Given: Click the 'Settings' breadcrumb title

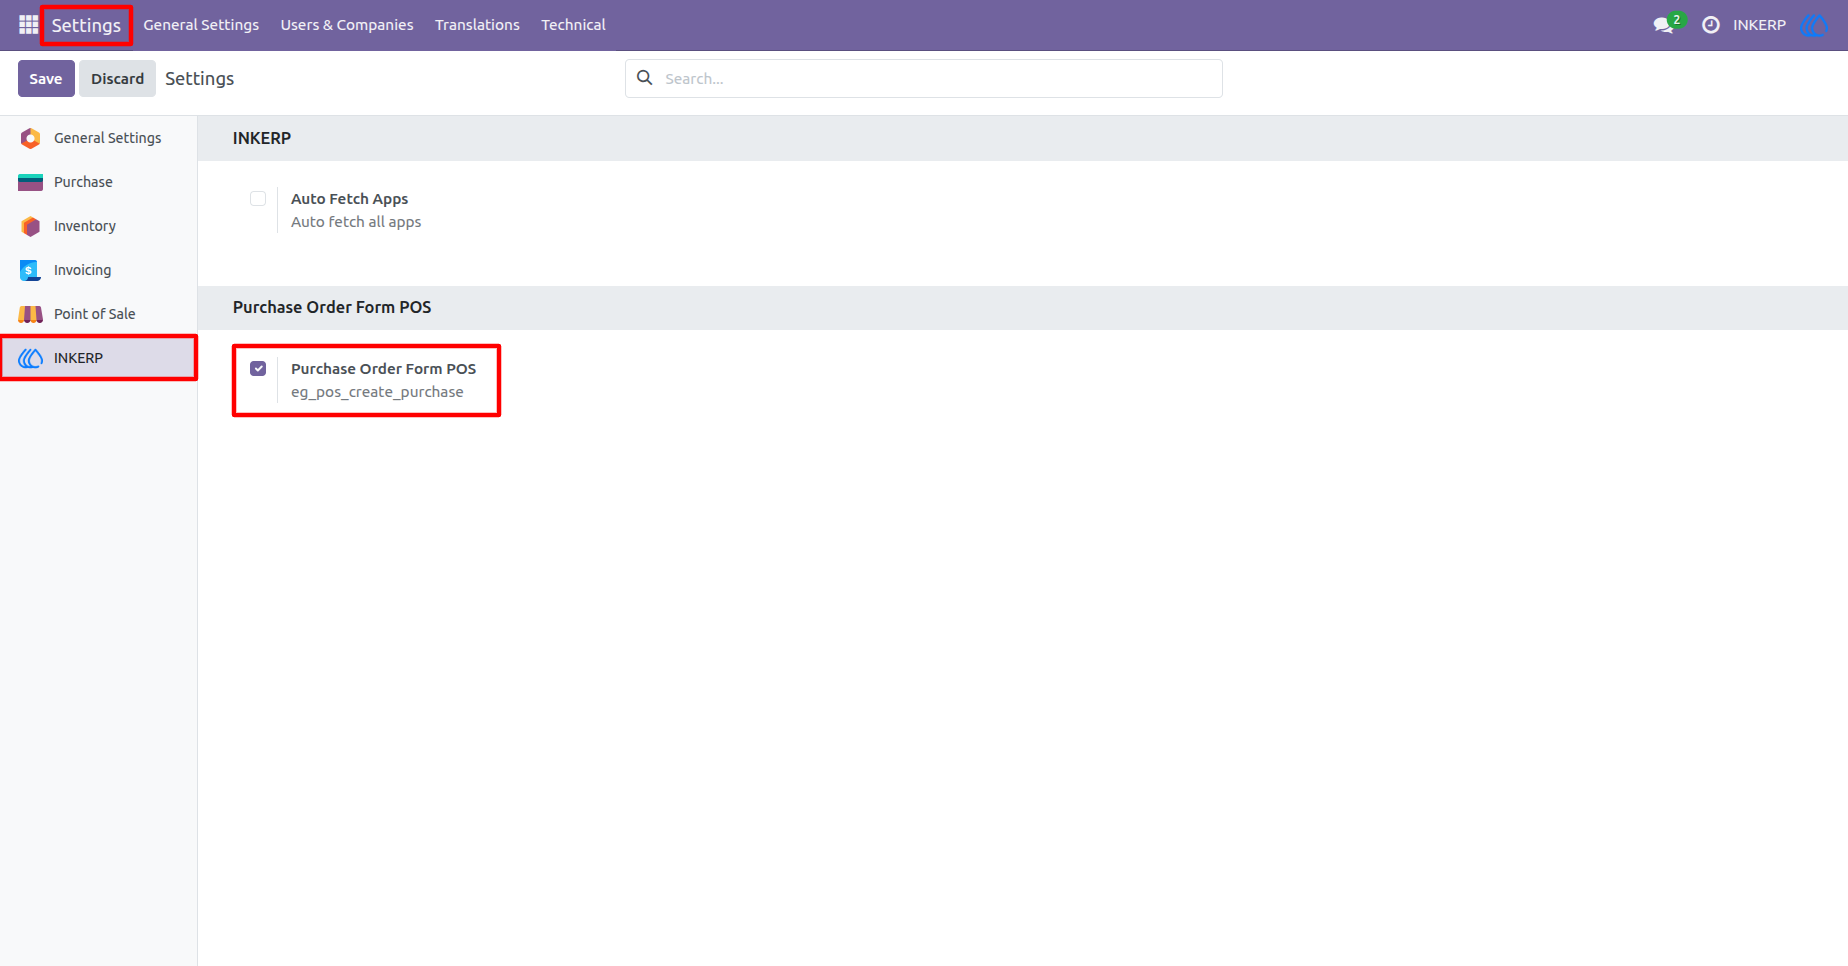Looking at the screenshot, I should click(199, 78).
